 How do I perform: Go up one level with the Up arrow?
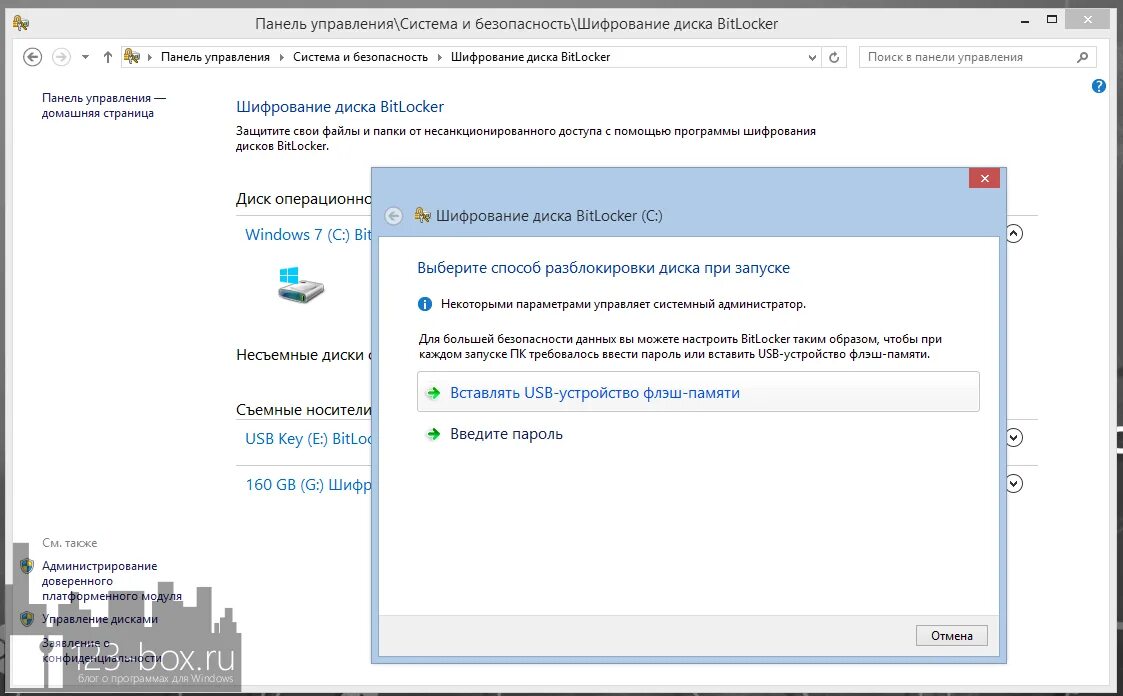coord(107,57)
